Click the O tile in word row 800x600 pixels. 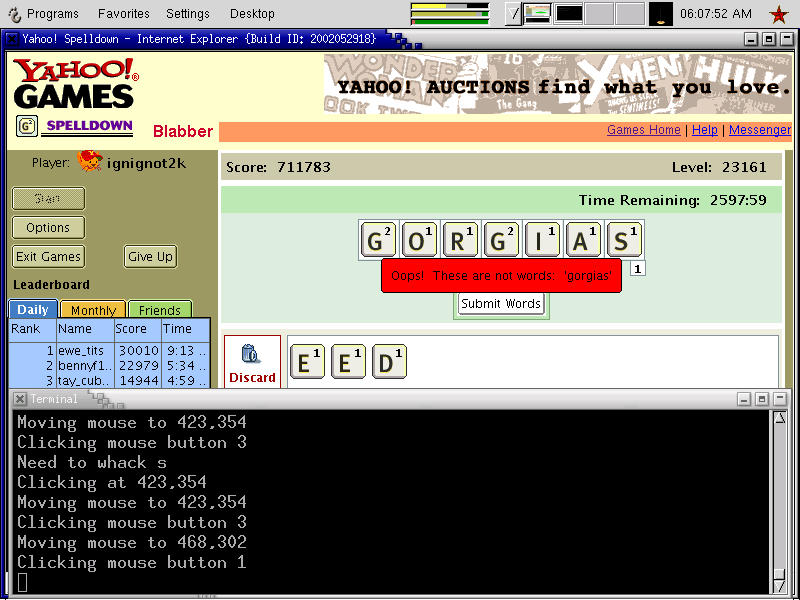419,240
